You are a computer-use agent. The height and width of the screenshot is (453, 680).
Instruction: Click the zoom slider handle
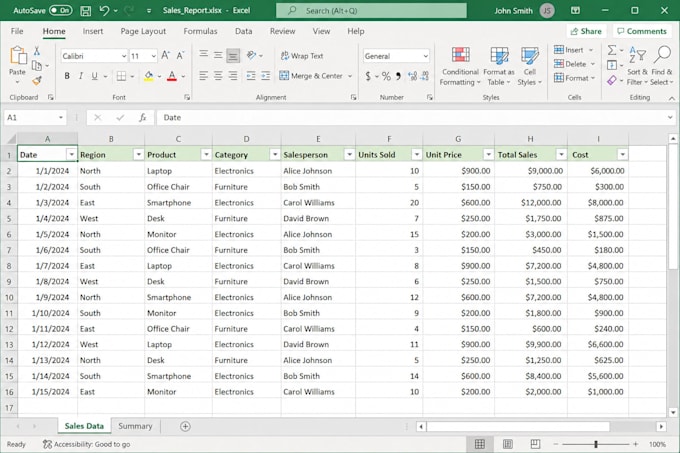coord(596,444)
